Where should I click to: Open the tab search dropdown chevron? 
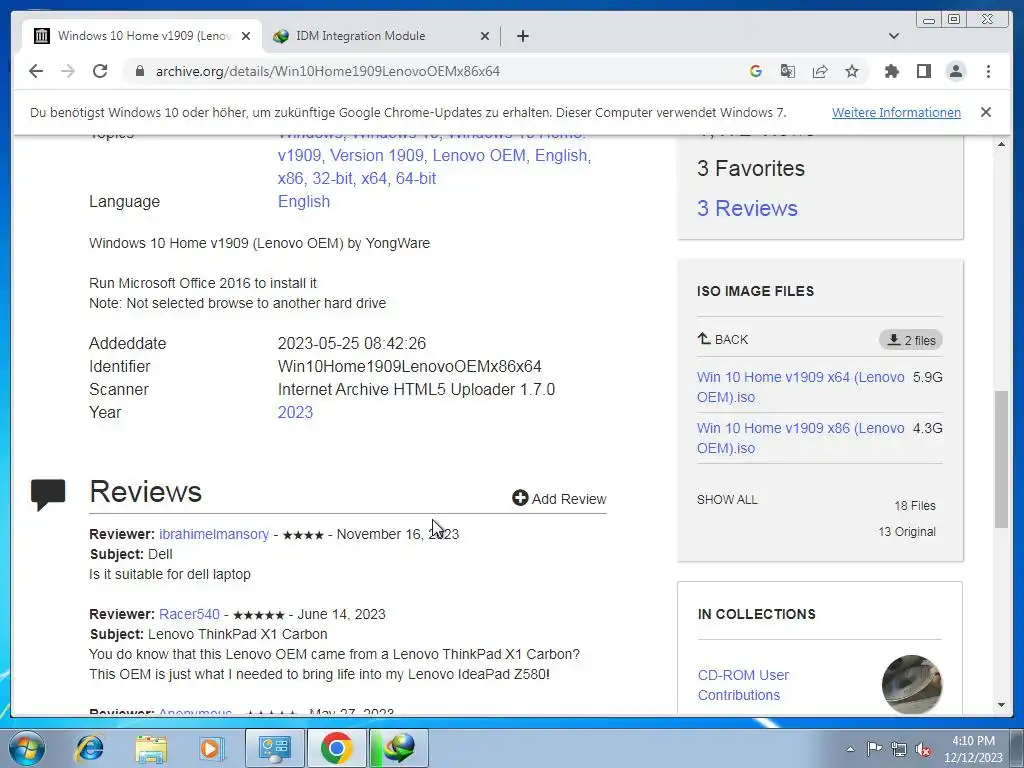pos(893,36)
